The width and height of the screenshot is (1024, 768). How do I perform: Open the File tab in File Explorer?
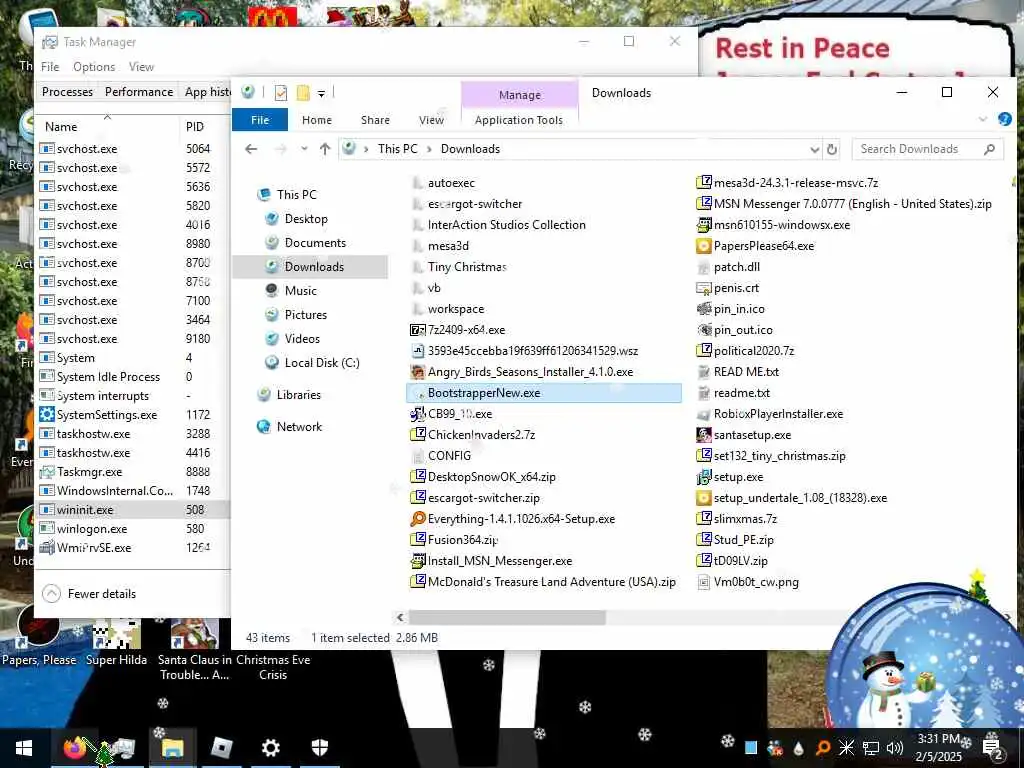coord(260,120)
